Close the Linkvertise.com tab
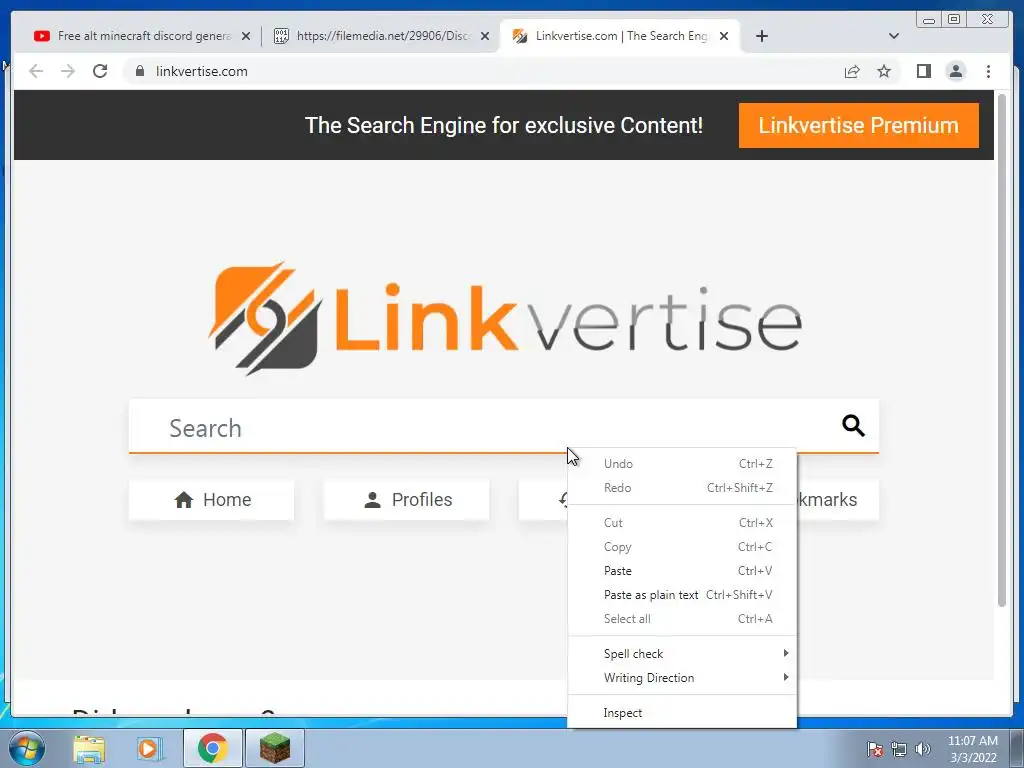Screen dimensions: 1024x768 coord(724,36)
